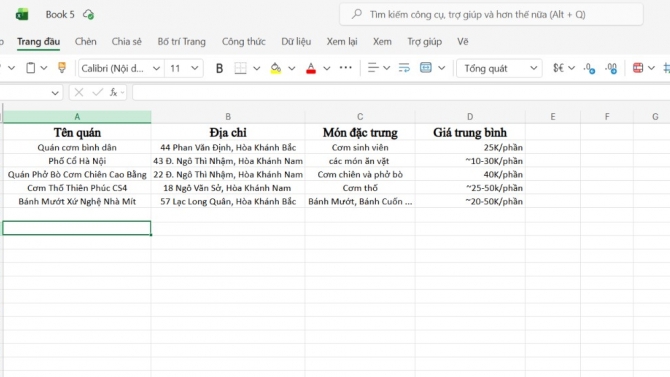Screen dimensions: 670x377
Task: Click the text alignment icon
Action: [373, 68]
